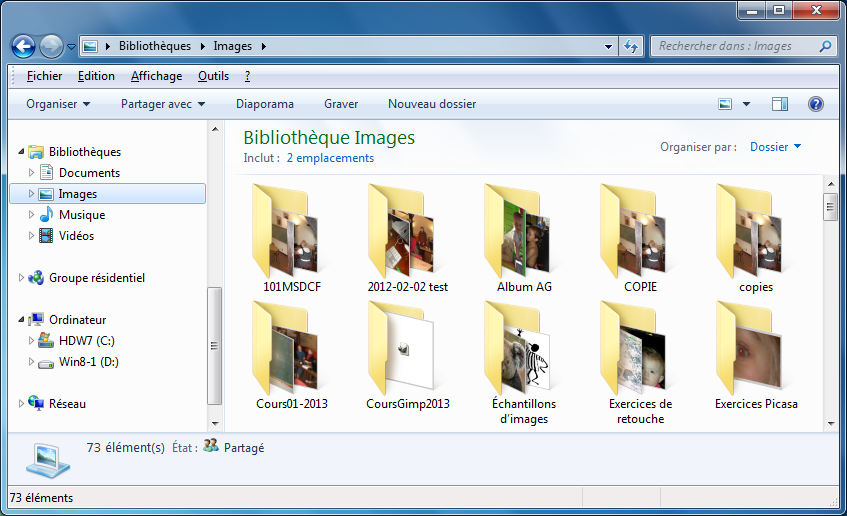This screenshot has height=516, width=847.
Task: Click the Forward navigation arrow
Action: coord(51,46)
